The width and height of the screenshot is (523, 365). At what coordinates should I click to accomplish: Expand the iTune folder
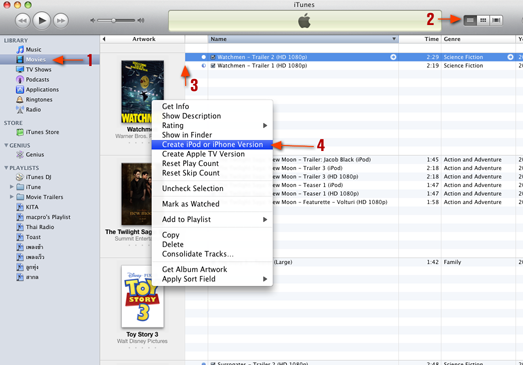tap(12, 187)
